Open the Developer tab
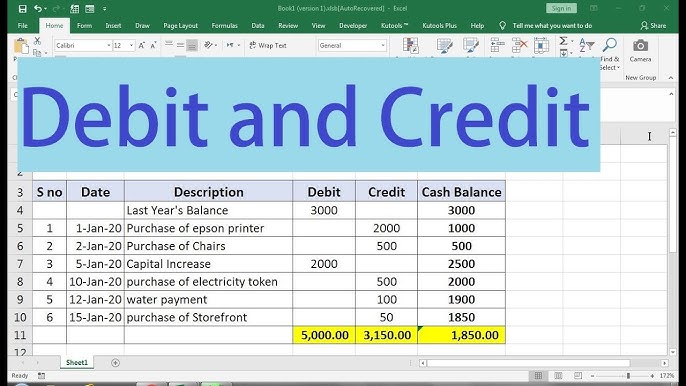686x386 pixels. click(x=353, y=26)
